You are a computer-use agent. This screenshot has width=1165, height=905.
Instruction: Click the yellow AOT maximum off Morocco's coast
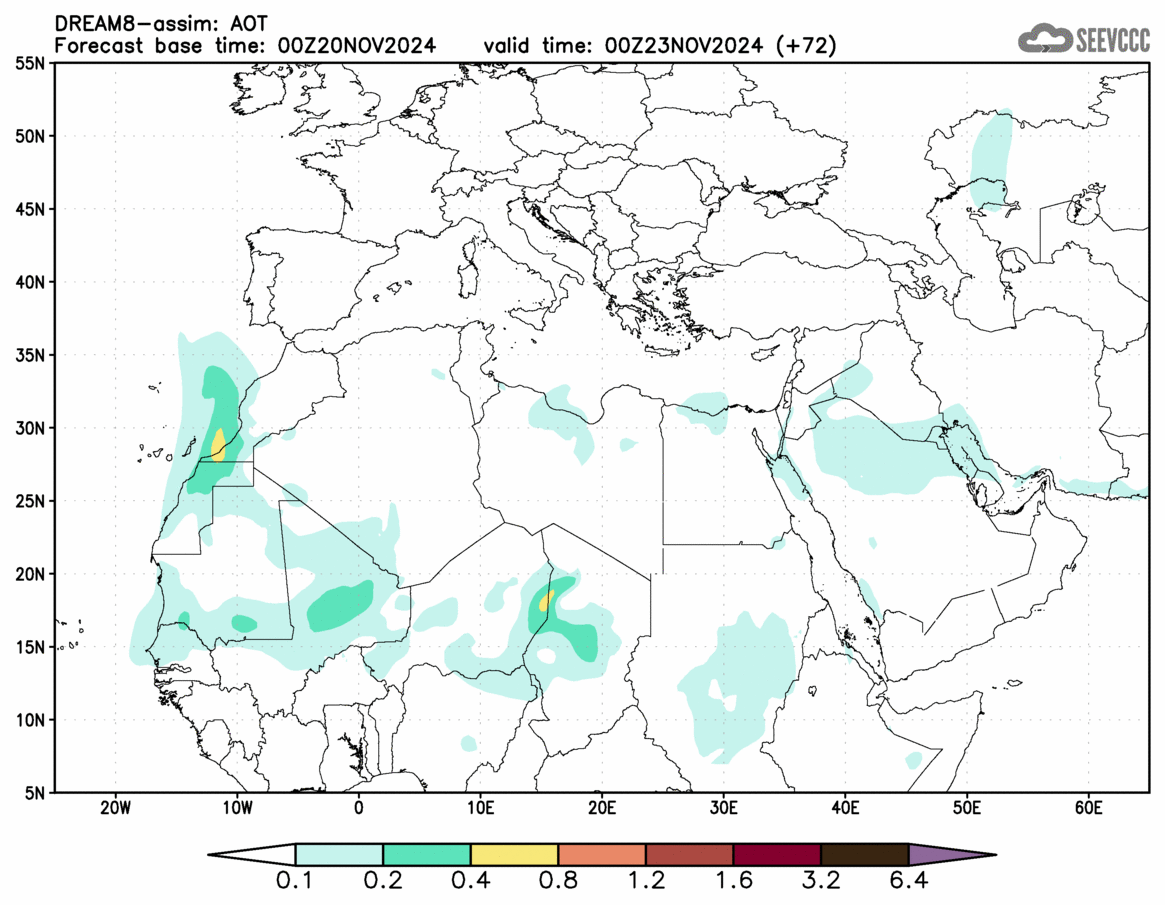[x=218, y=445]
